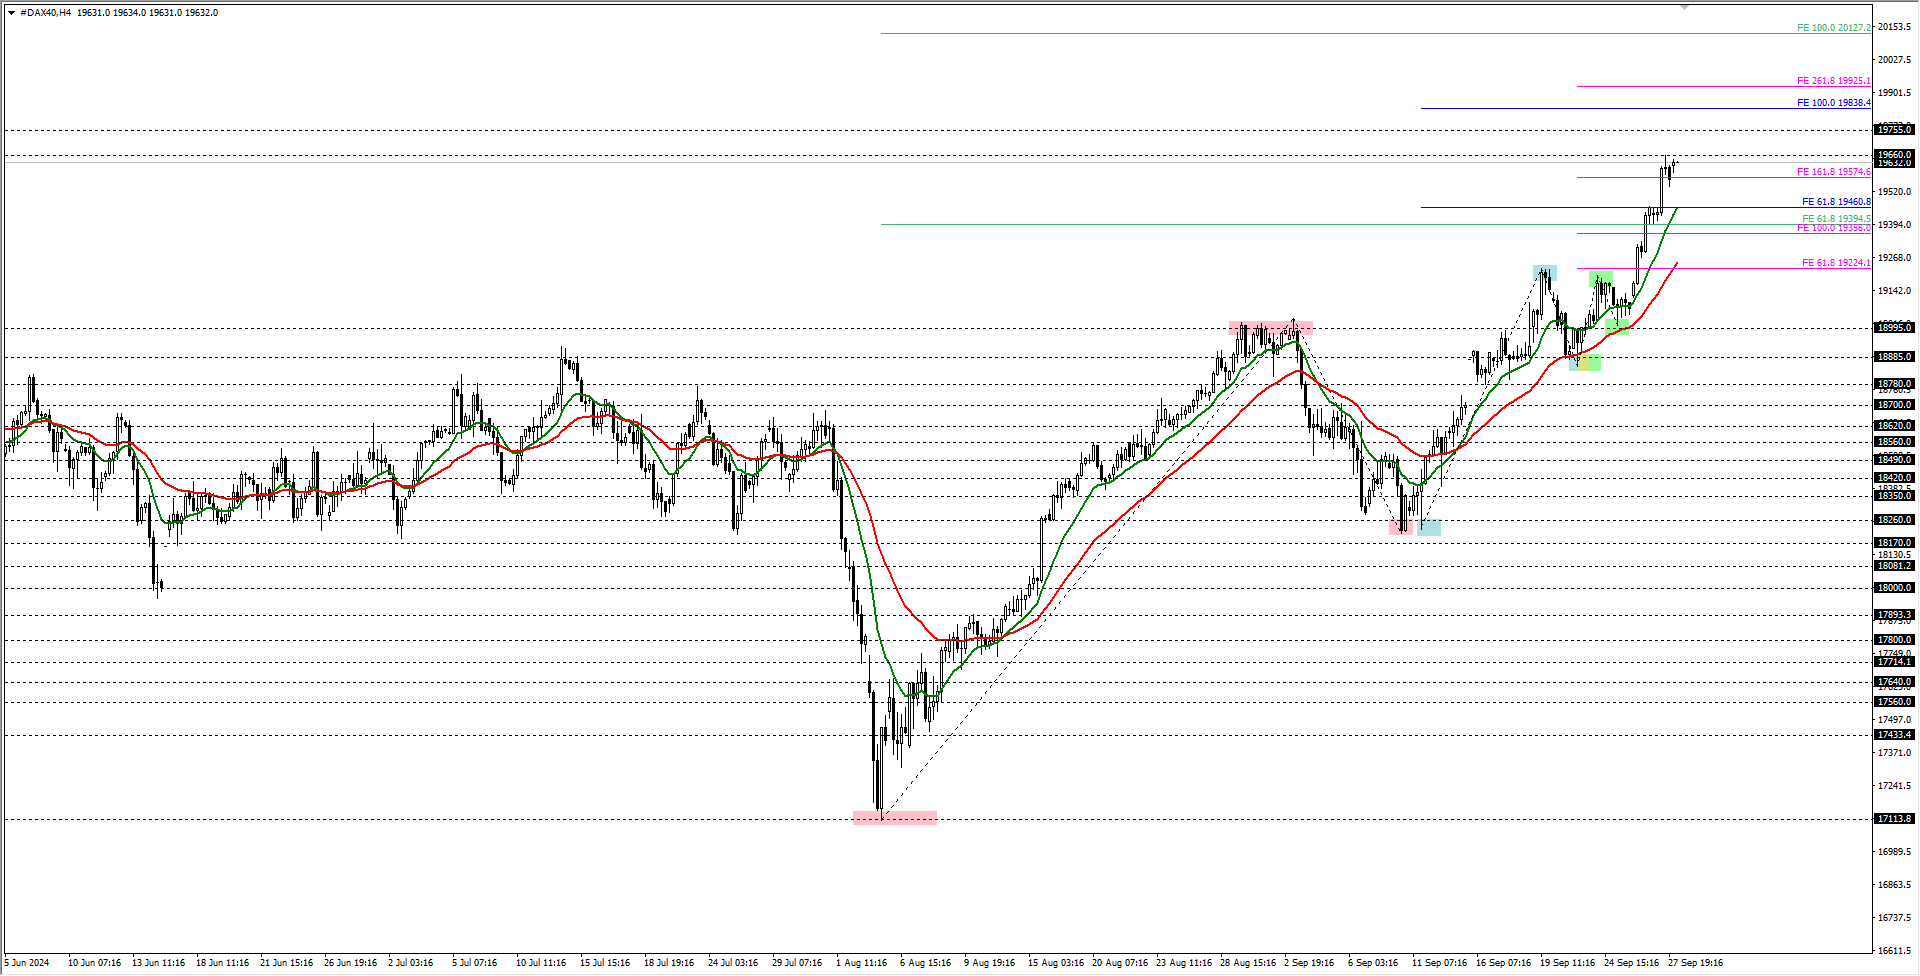Click the 18700.0 price level label

1894,405
